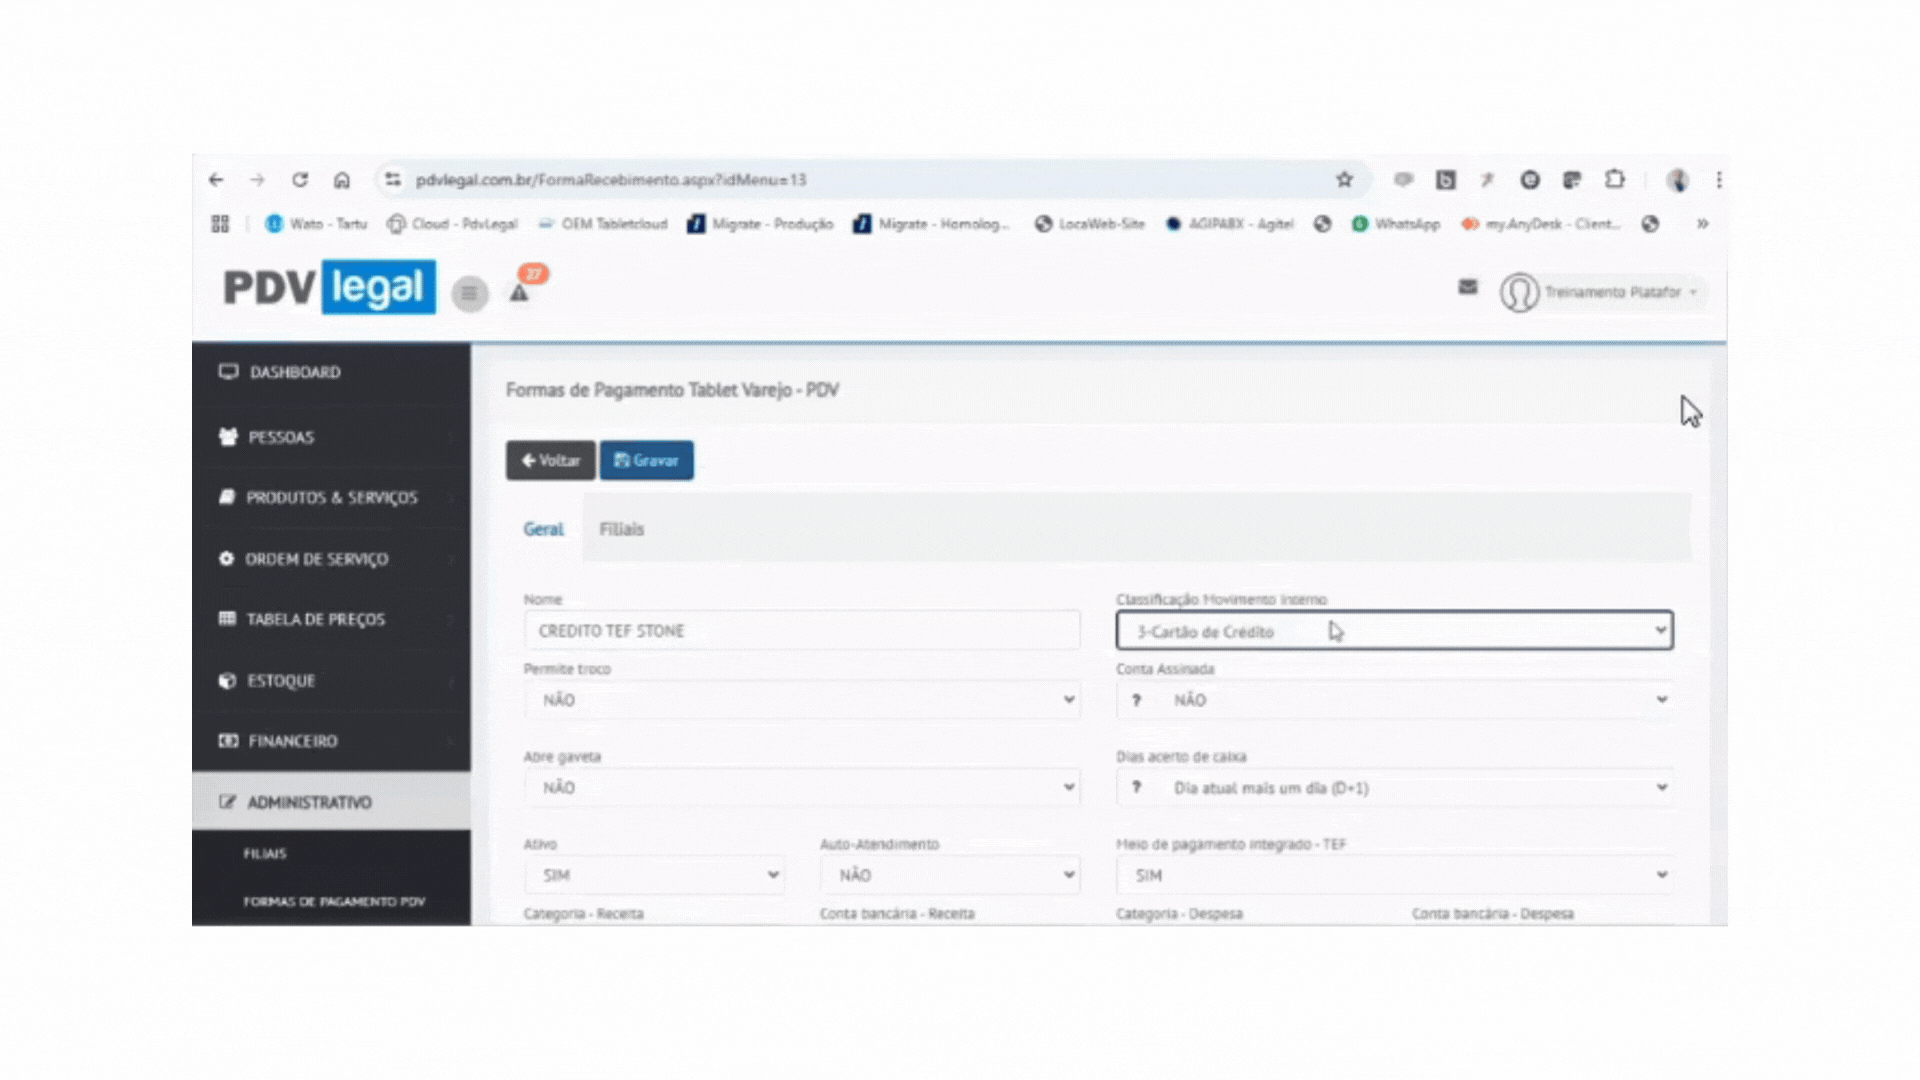Screen dimensions: 1920x1080
Task: Click the Dias acerto de caixa help icon
Action: 1136,788
